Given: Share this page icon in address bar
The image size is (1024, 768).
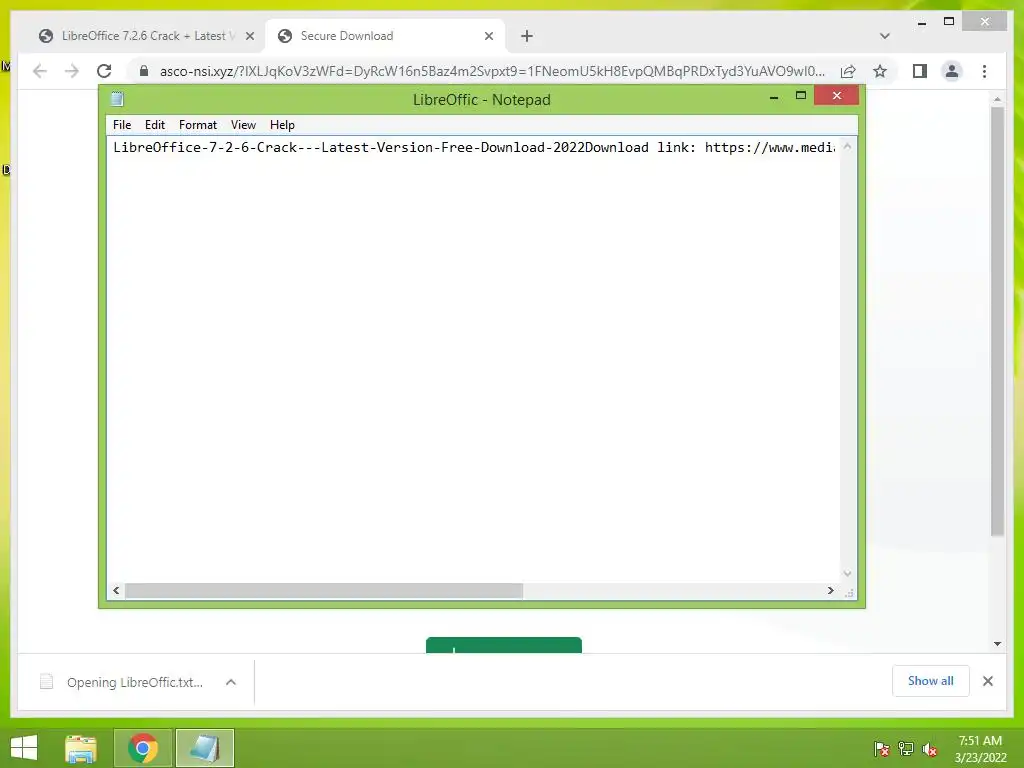Looking at the screenshot, I should pyautogui.click(x=848, y=71).
